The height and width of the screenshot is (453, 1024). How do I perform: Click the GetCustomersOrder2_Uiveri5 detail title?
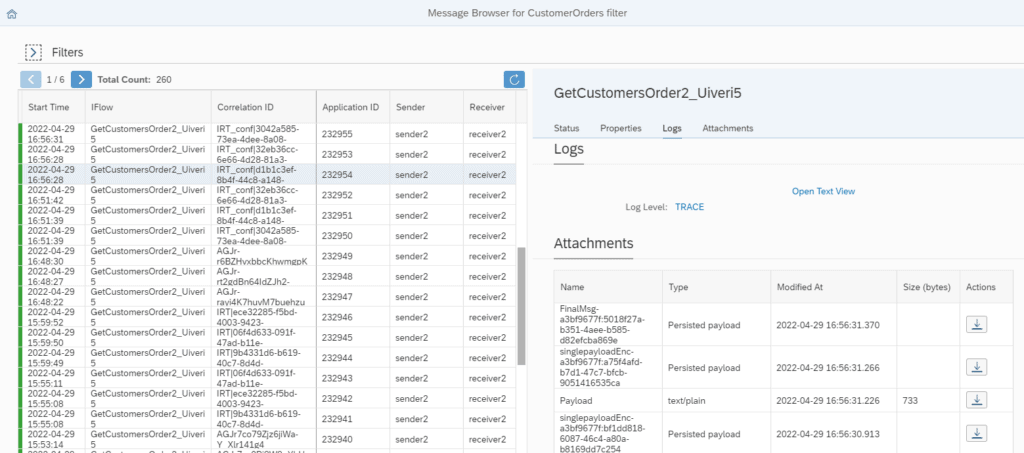point(648,93)
